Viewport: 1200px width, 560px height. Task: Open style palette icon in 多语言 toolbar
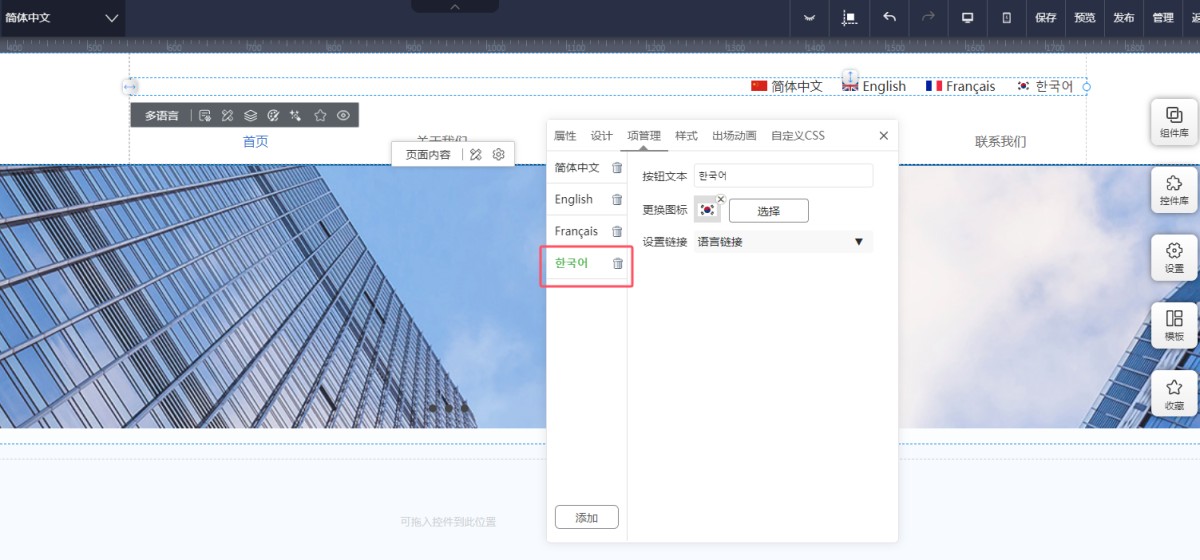click(x=274, y=116)
